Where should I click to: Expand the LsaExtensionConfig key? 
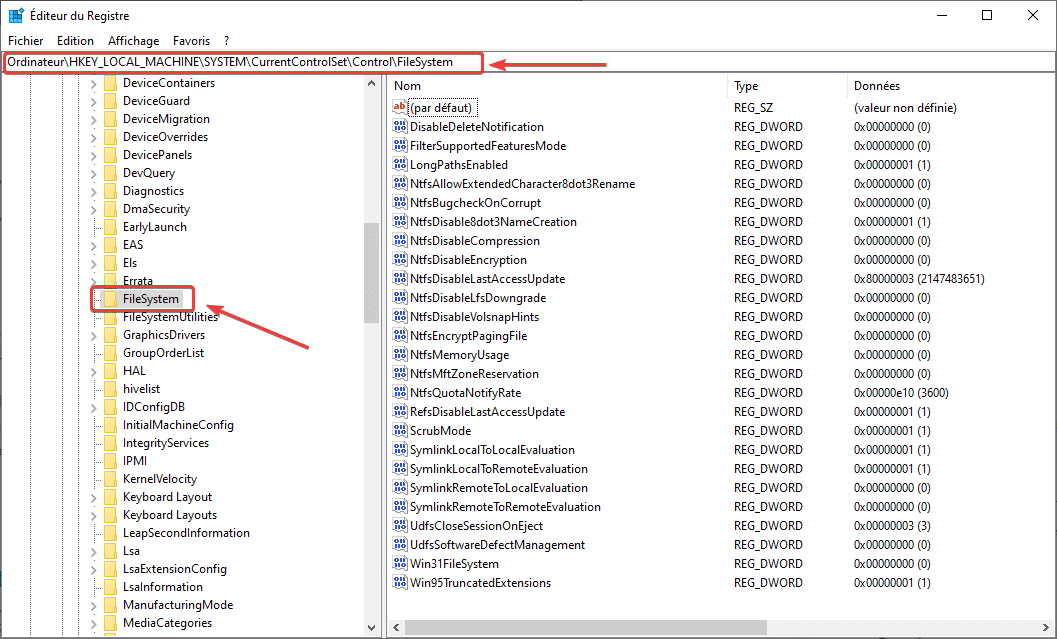94,570
